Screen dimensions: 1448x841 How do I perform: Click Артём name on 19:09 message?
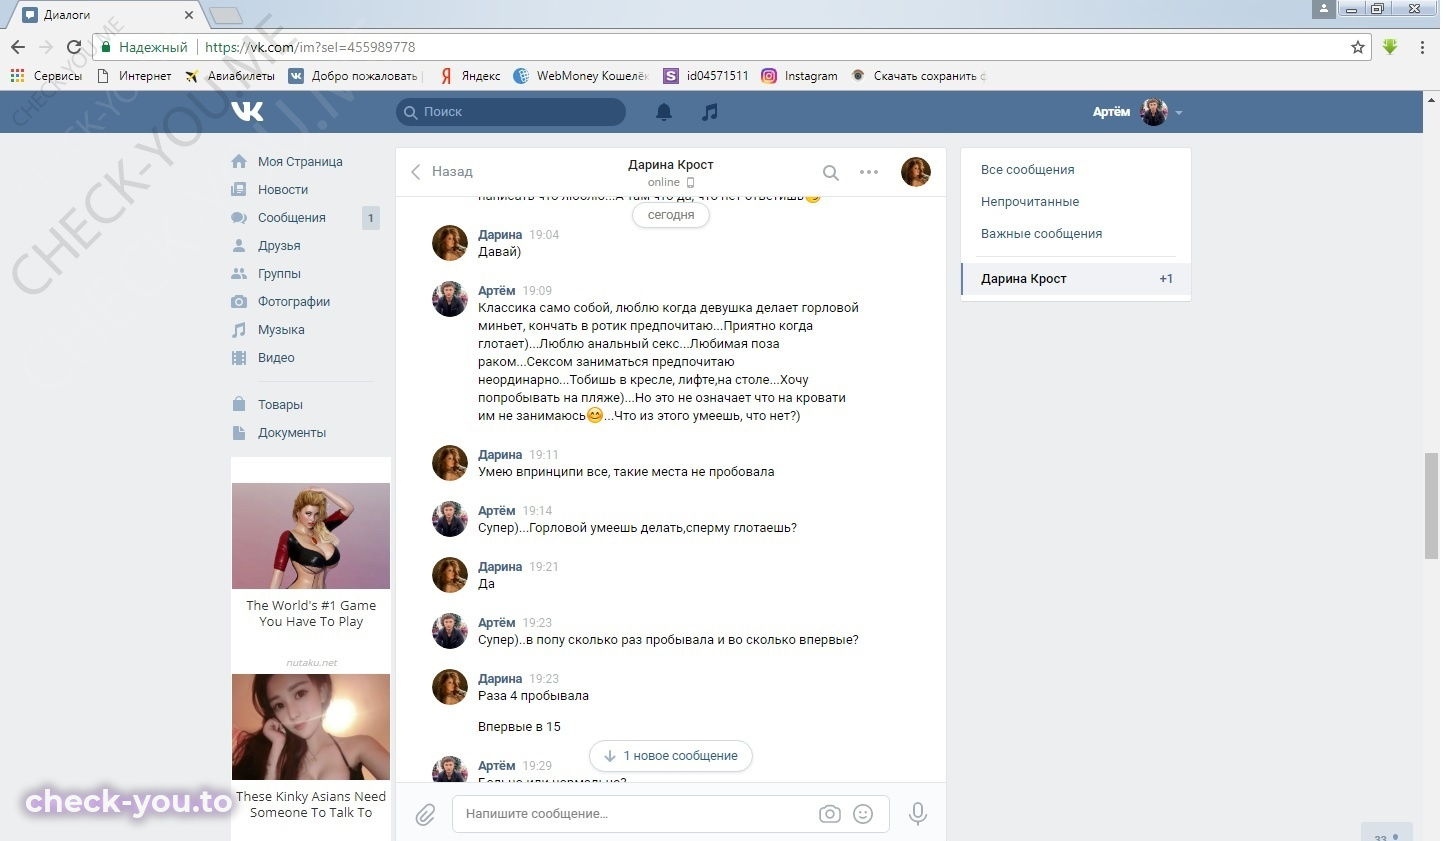coord(496,290)
